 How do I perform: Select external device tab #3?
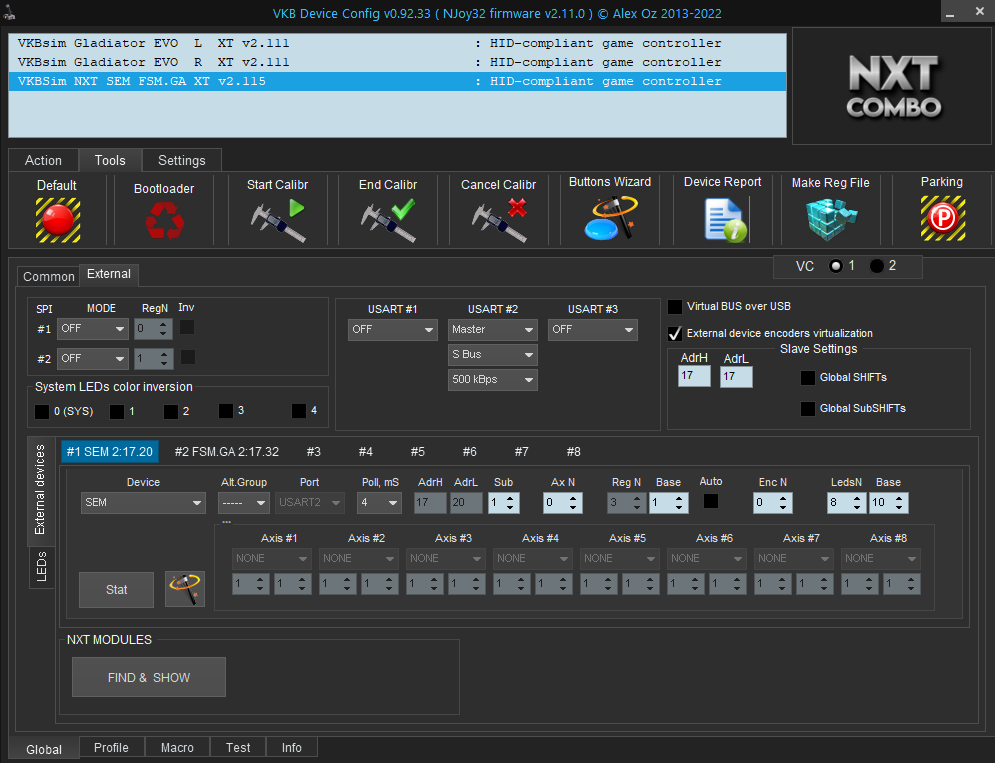[313, 452]
